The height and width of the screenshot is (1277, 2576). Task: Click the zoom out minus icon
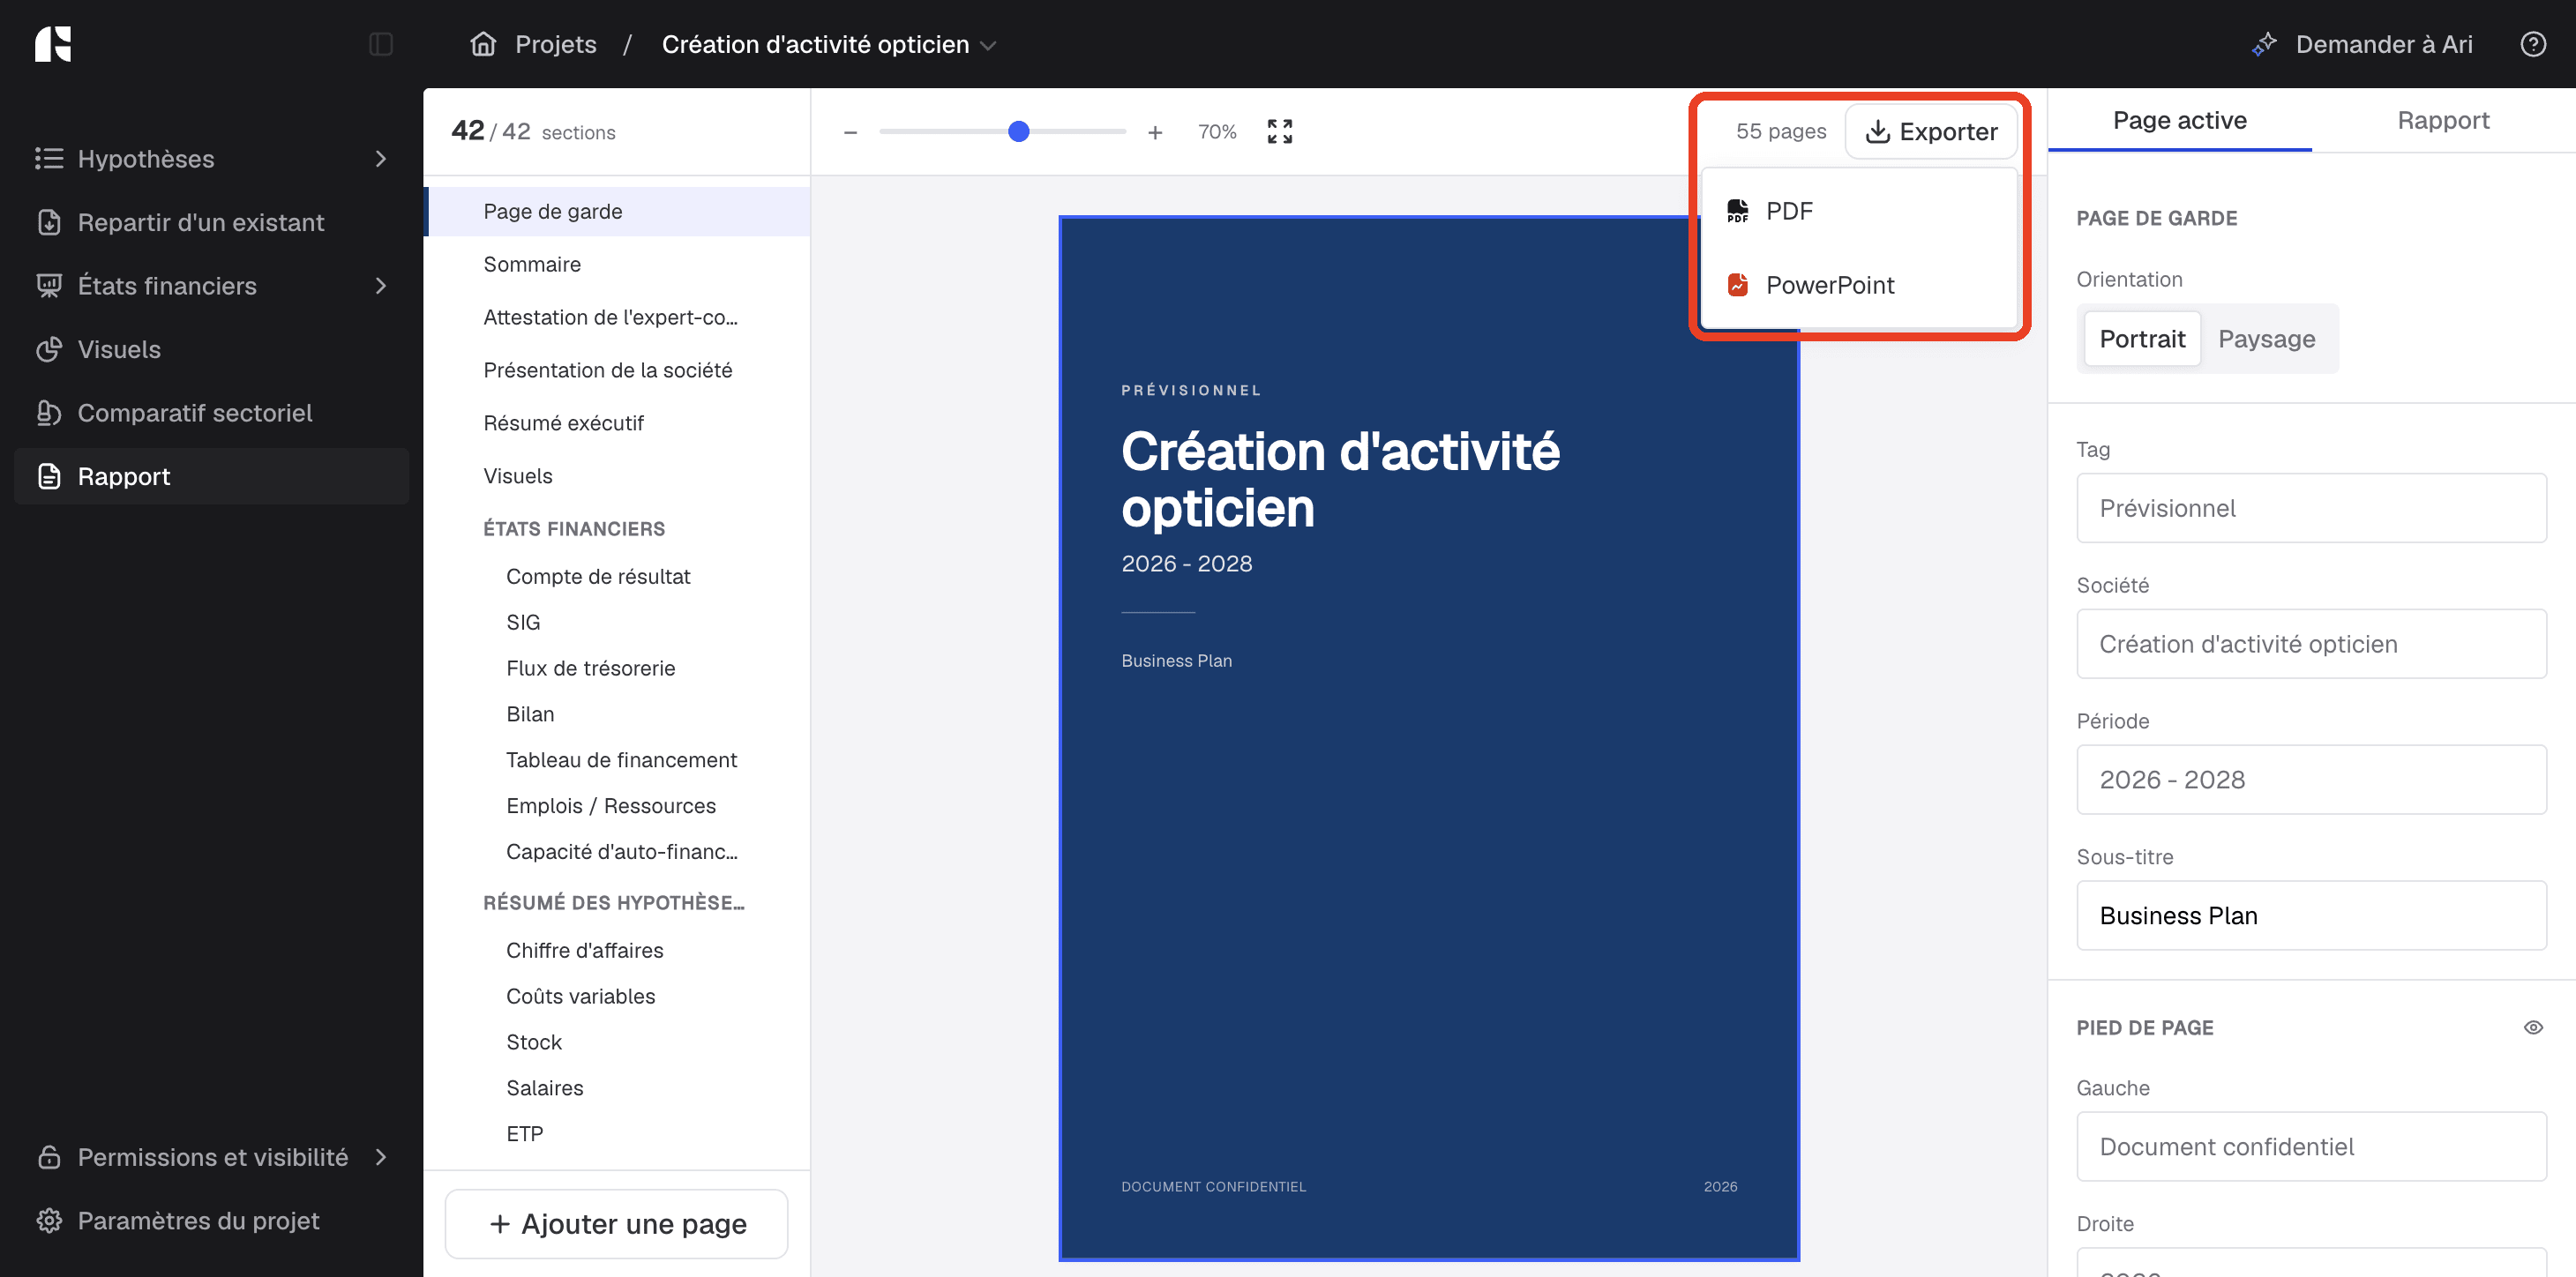click(850, 132)
